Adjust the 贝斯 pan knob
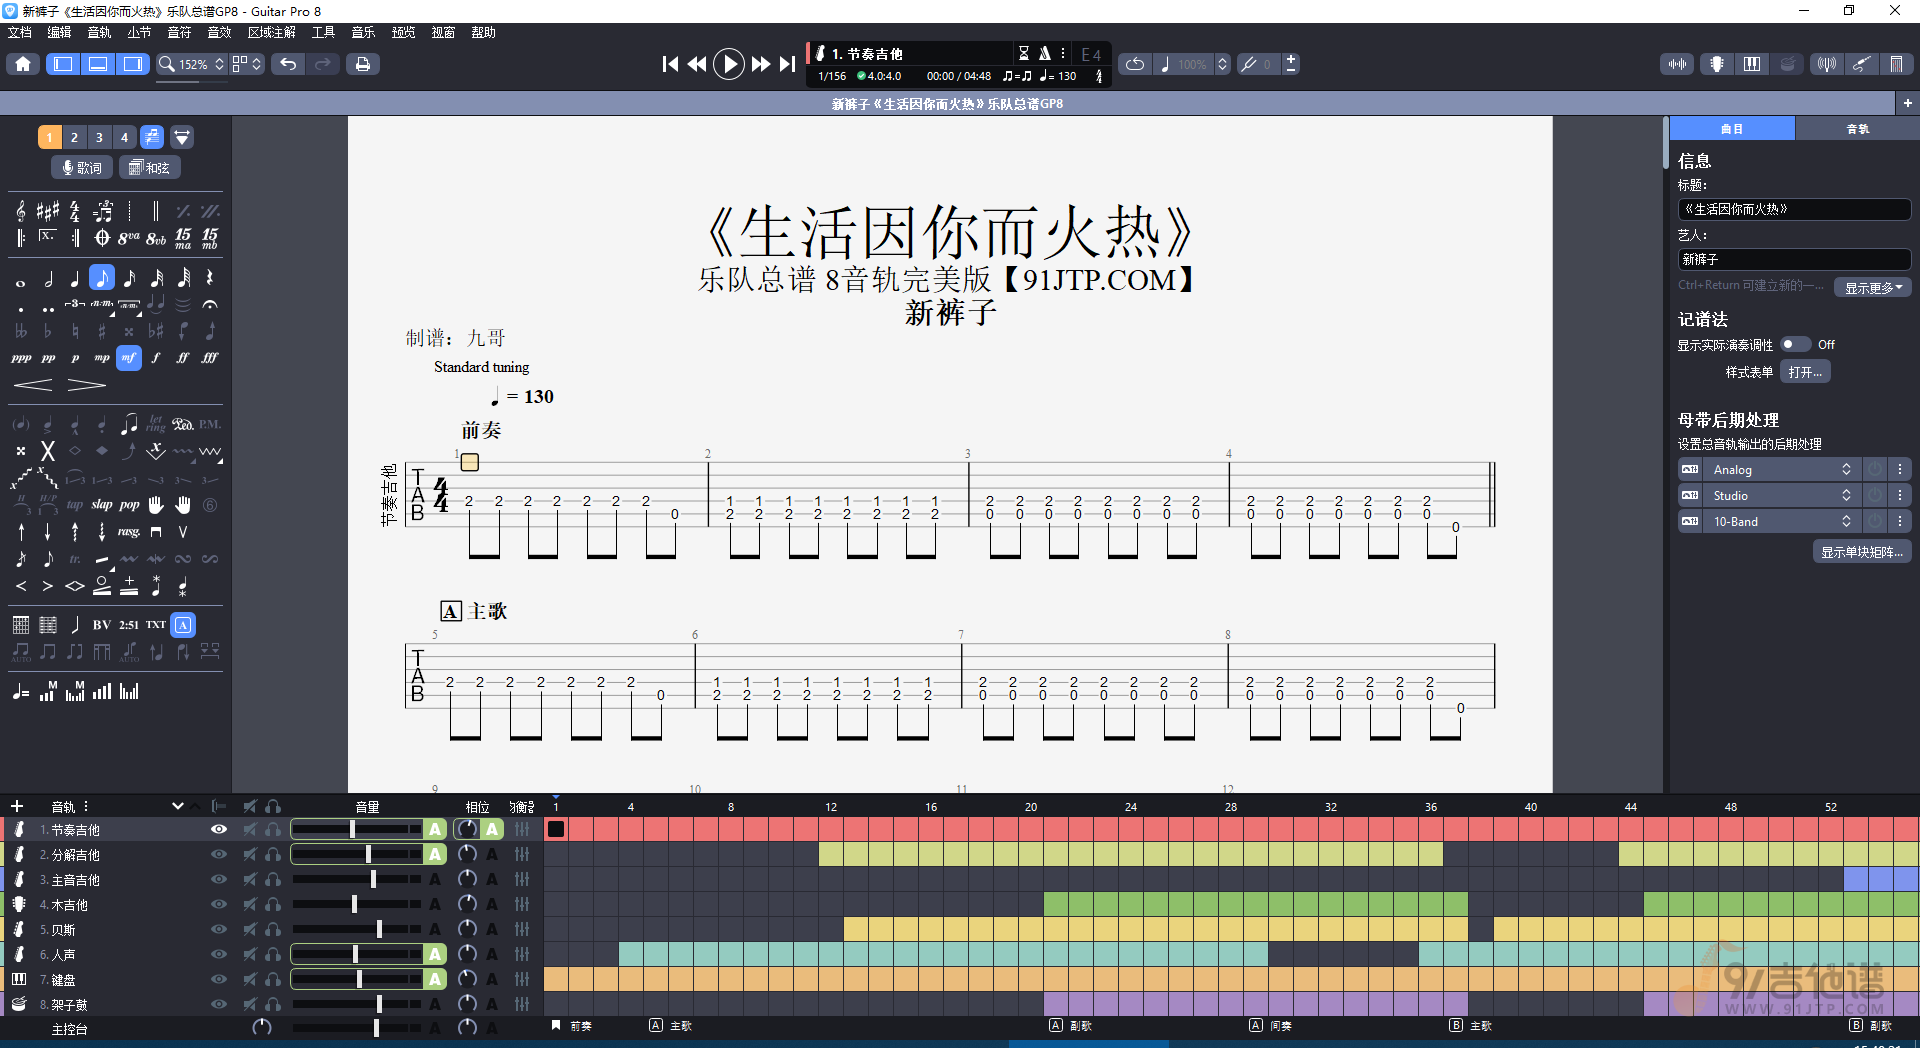 click(x=467, y=929)
